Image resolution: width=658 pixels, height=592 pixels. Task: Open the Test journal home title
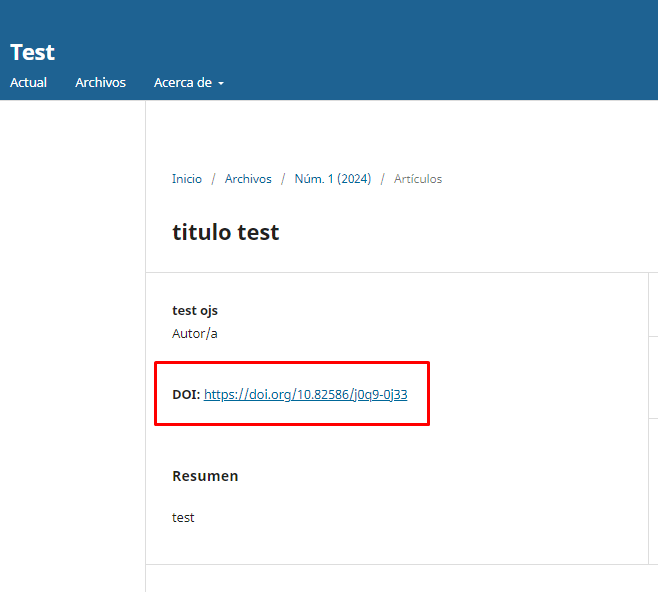(x=32, y=52)
